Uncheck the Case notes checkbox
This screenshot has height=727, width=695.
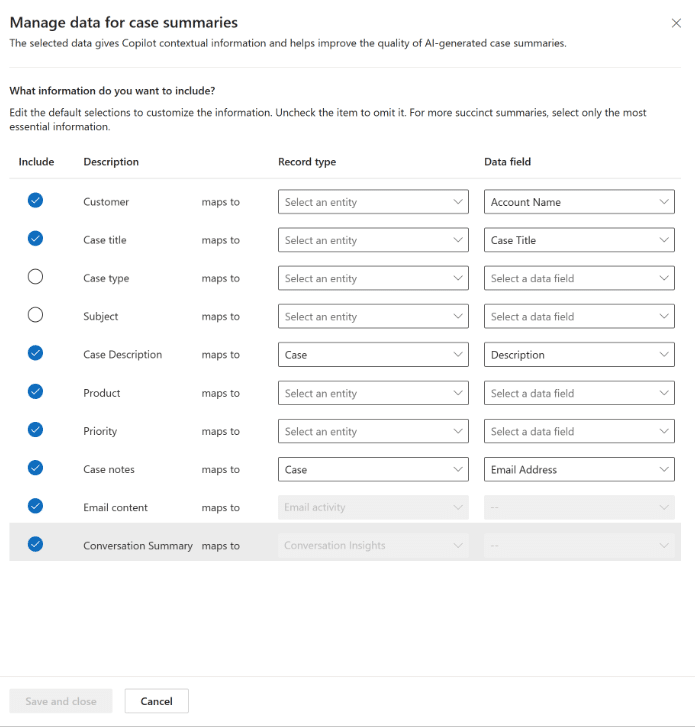[36, 468]
